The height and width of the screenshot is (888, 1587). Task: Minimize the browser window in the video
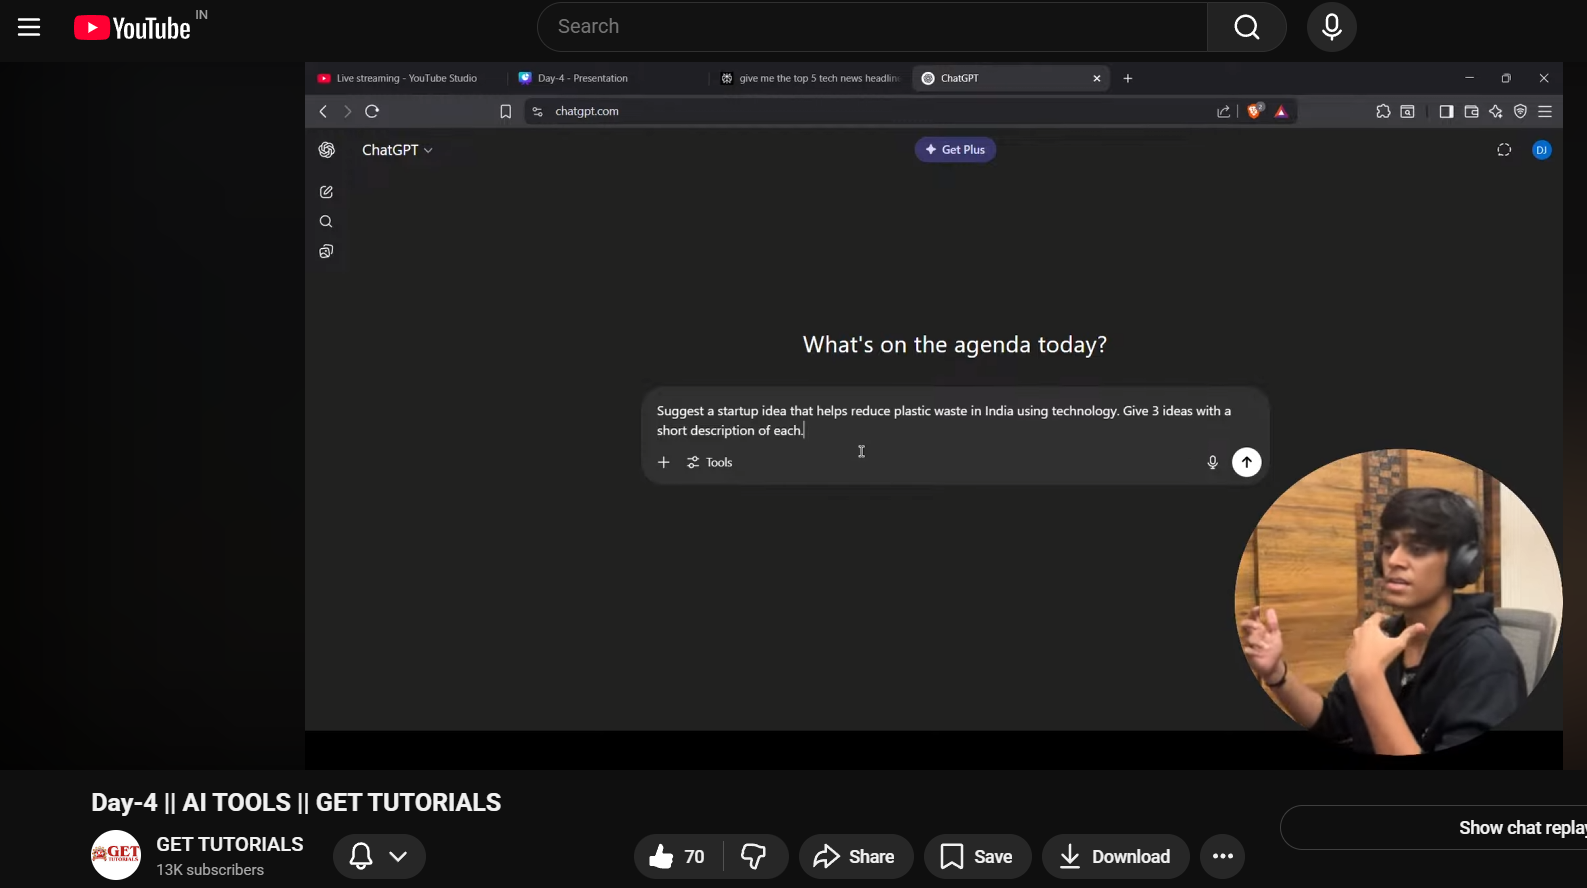(x=1469, y=78)
